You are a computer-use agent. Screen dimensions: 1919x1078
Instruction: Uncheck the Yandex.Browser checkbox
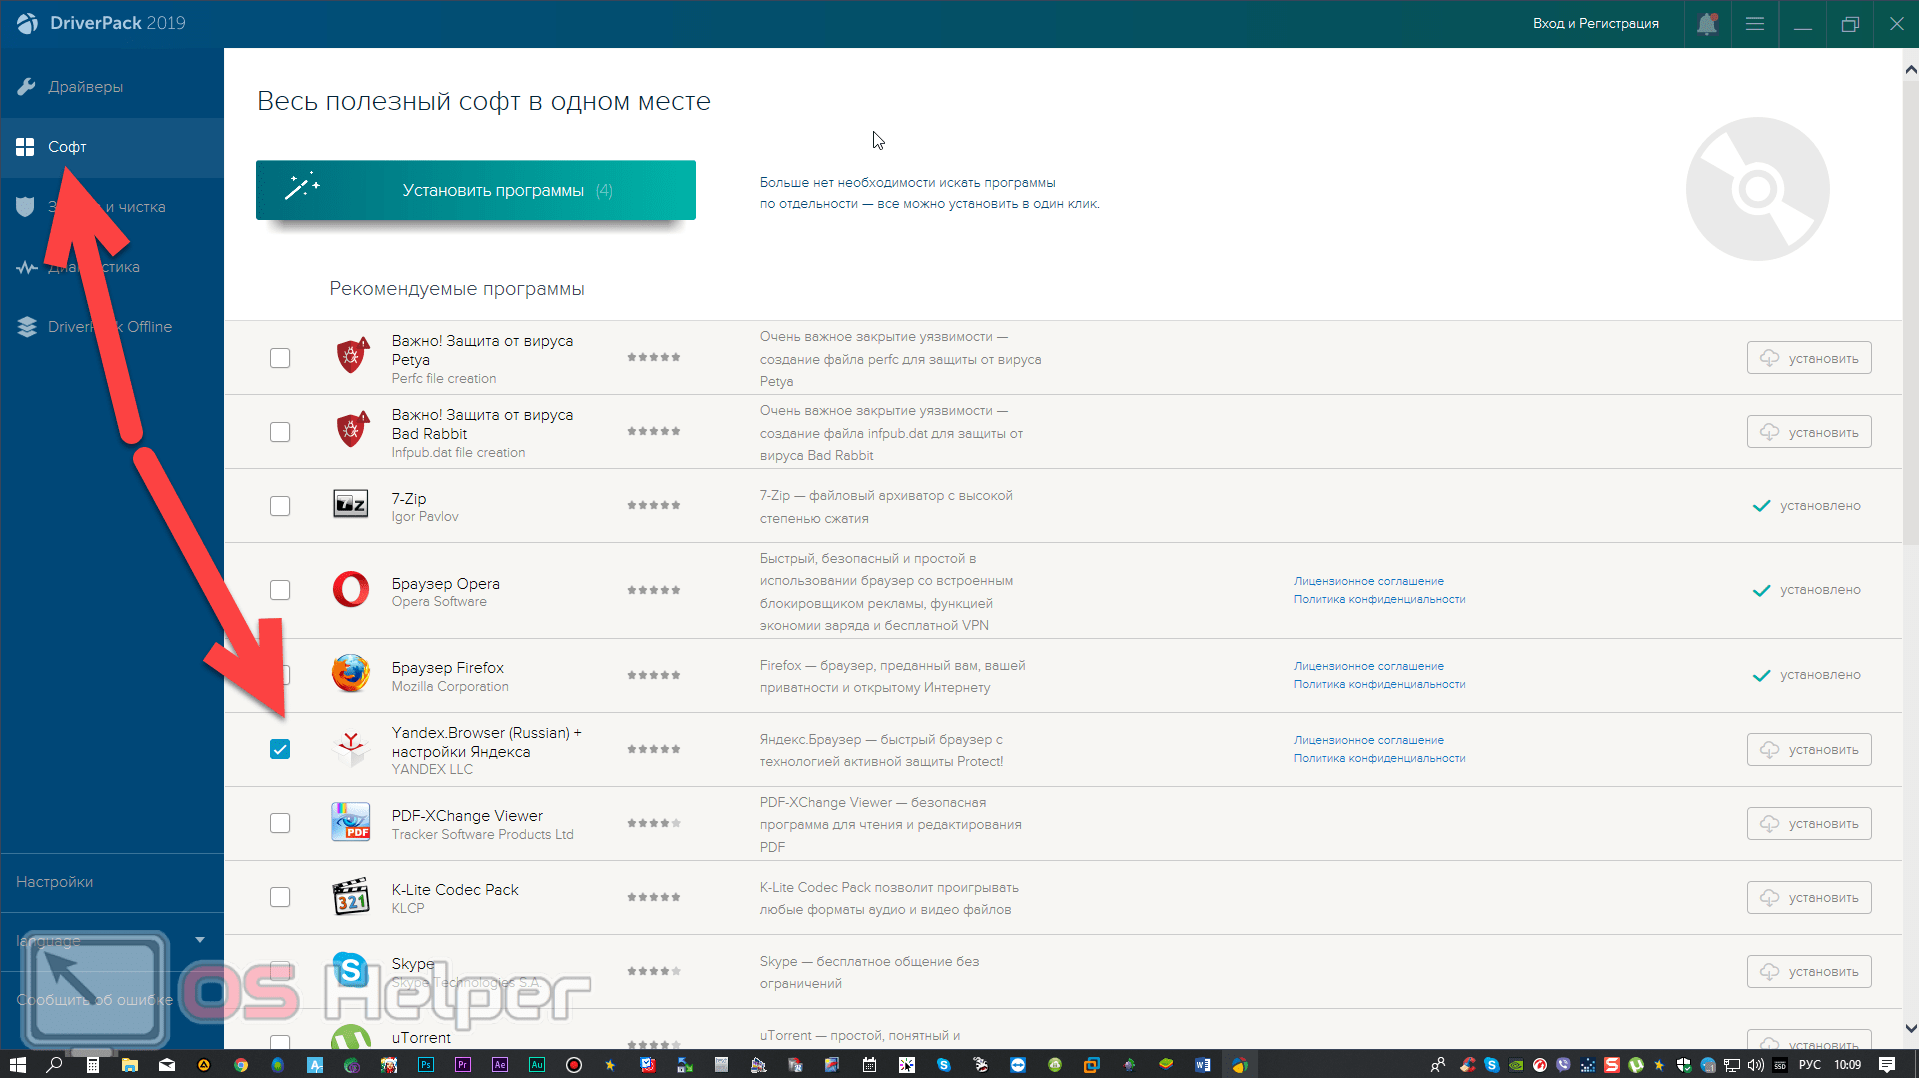pyautogui.click(x=280, y=749)
